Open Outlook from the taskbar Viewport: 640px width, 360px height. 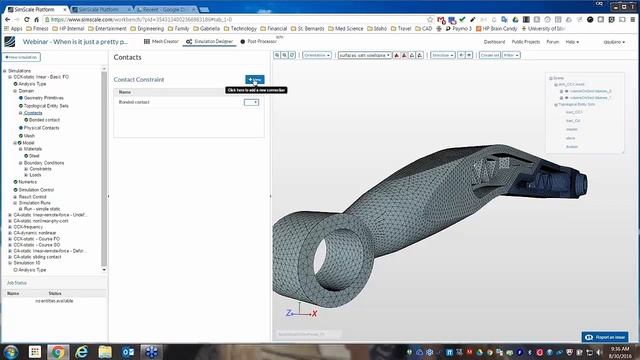[x=128, y=352]
